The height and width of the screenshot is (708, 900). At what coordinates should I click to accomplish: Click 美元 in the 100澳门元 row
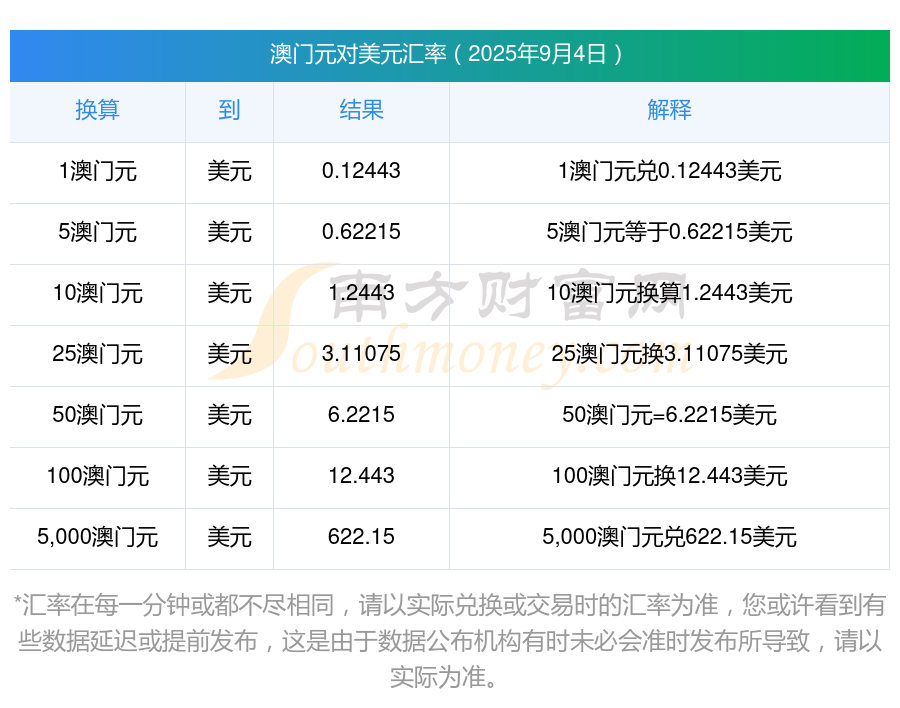(x=229, y=476)
